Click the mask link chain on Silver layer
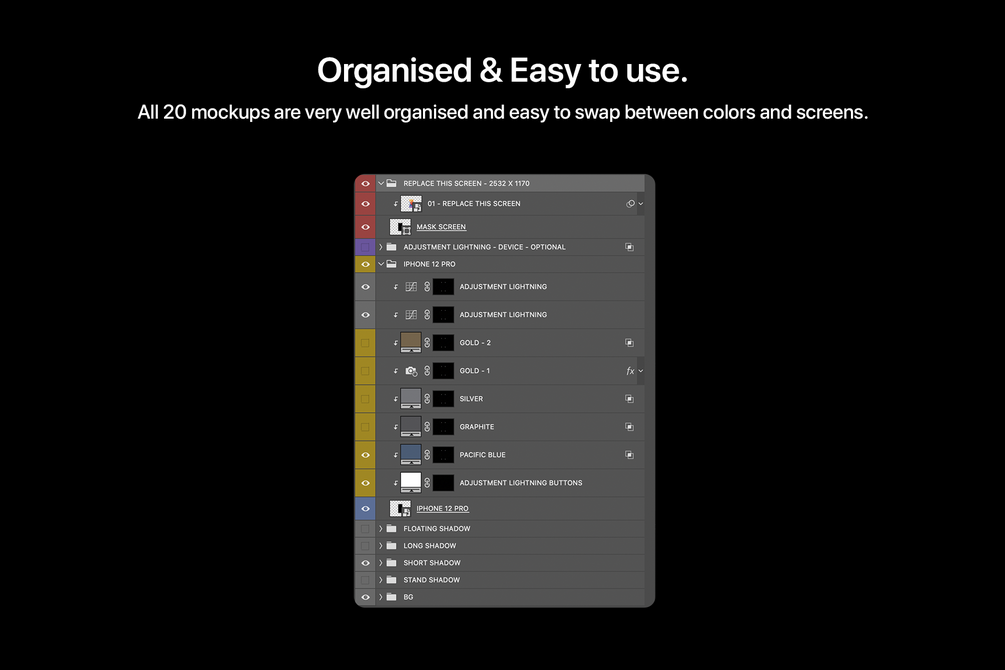1005x670 pixels. pyautogui.click(x=427, y=399)
